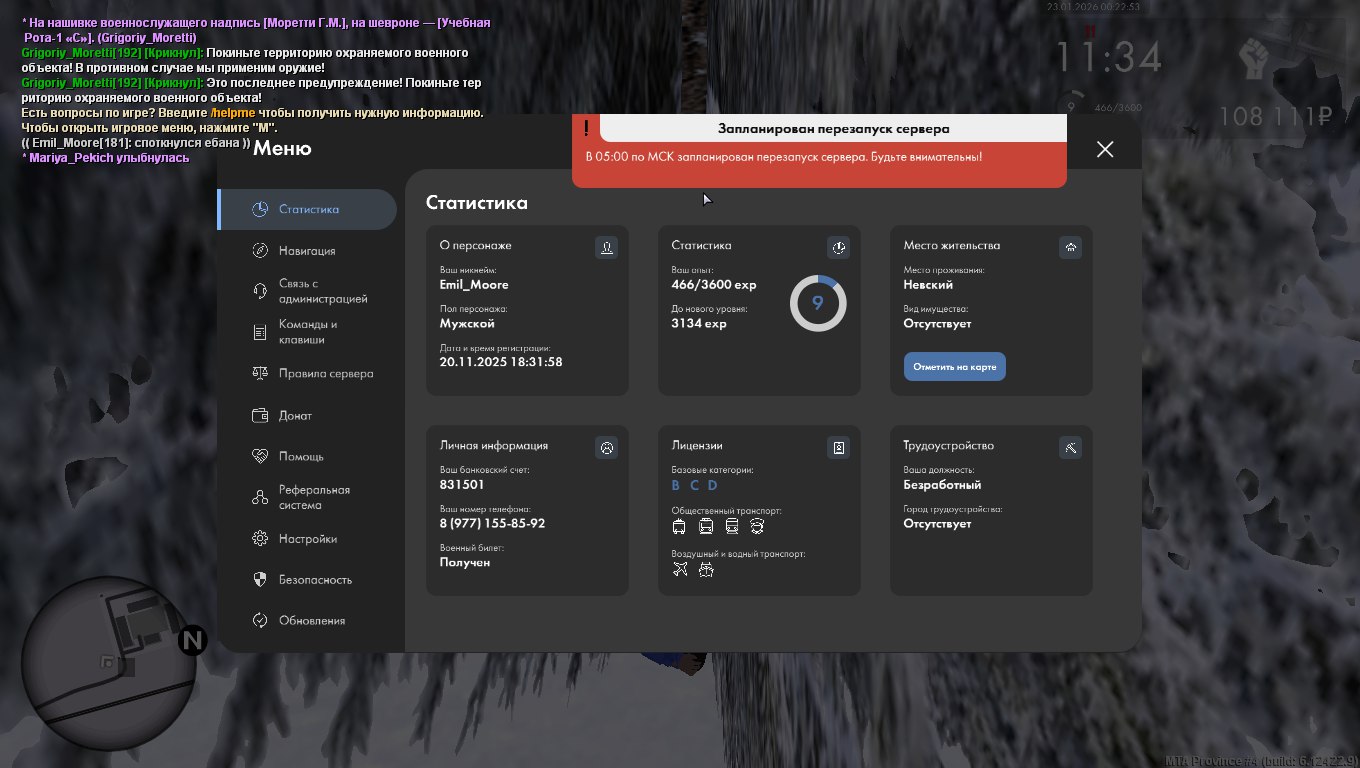Image resolution: width=1360 pixels, height=768 pixels.
Task: Click the chart icon on Статистика card
Action: coord(838,247)
